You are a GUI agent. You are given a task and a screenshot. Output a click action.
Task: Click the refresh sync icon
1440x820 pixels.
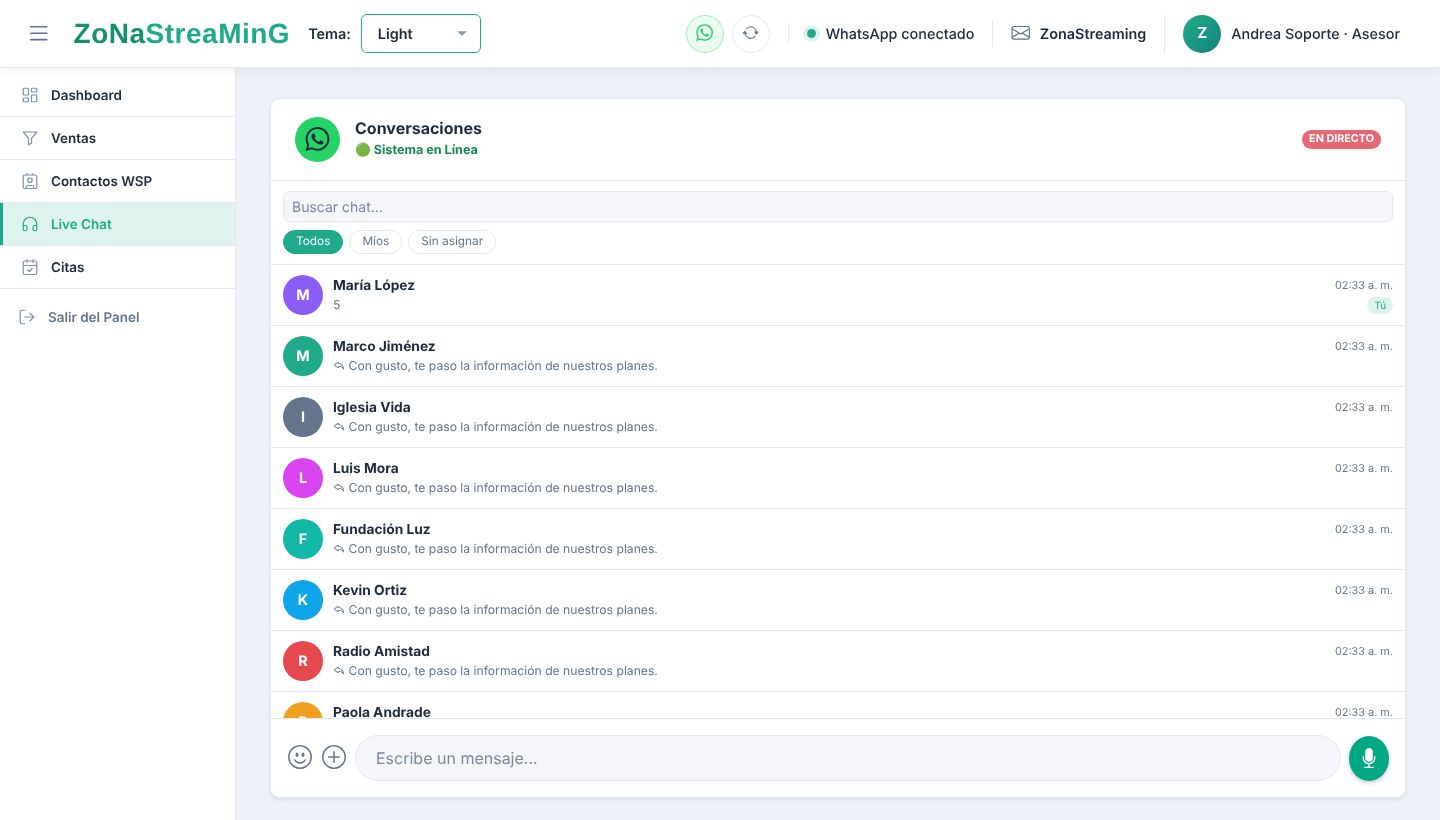(x=751, y=34)
